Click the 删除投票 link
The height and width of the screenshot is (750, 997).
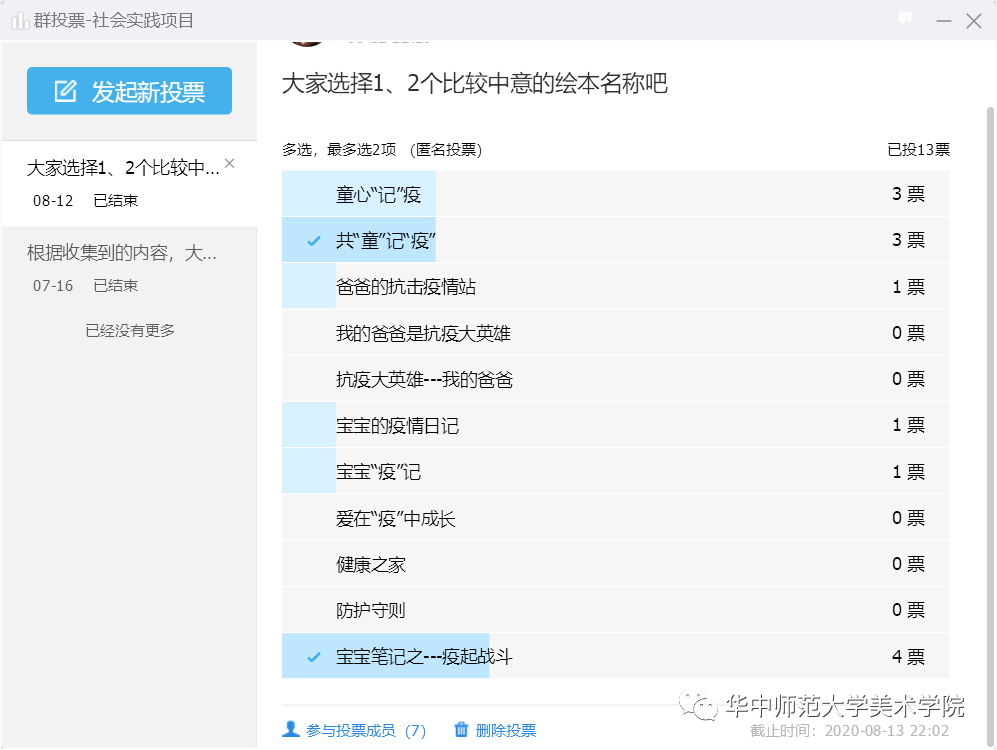505,731
